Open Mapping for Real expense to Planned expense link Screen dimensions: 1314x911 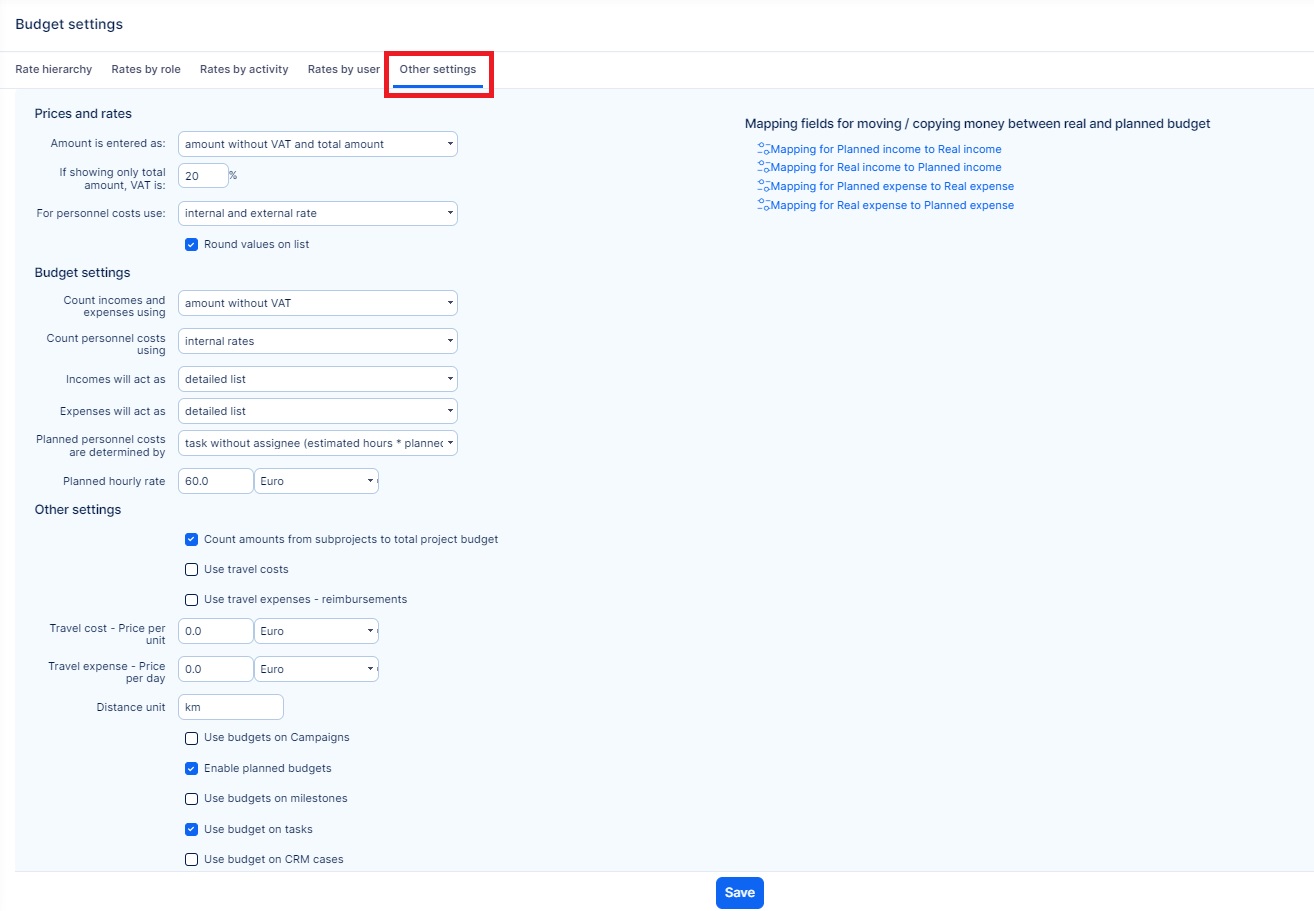(891, 205)
